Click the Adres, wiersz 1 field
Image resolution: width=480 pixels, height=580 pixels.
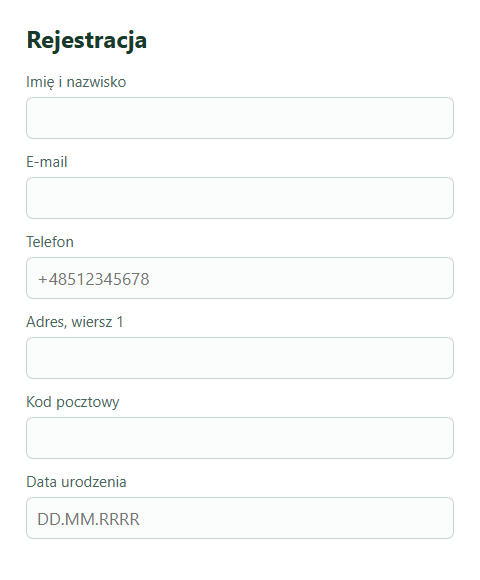240,358
